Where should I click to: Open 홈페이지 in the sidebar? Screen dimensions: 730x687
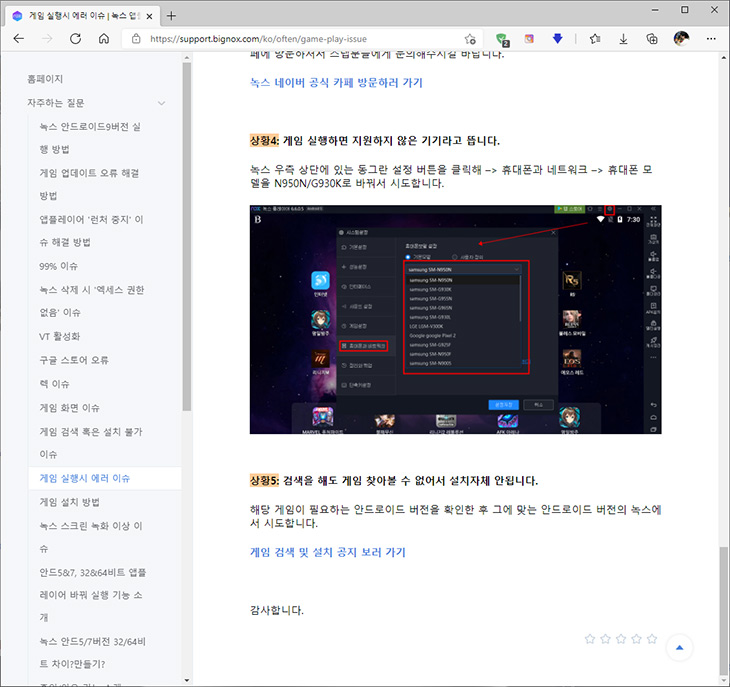(45, 79)
